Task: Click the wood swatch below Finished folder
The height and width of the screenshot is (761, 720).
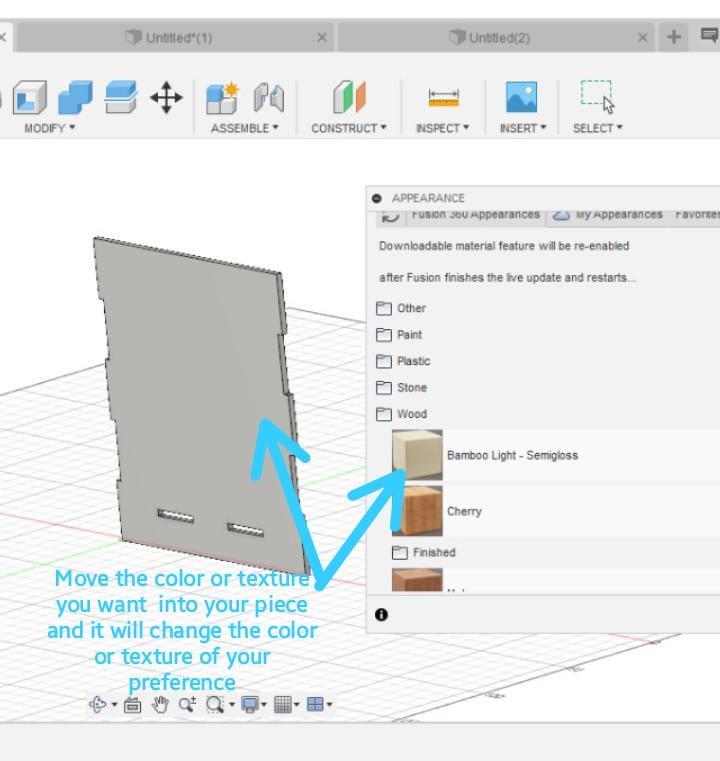Action: 417,579
